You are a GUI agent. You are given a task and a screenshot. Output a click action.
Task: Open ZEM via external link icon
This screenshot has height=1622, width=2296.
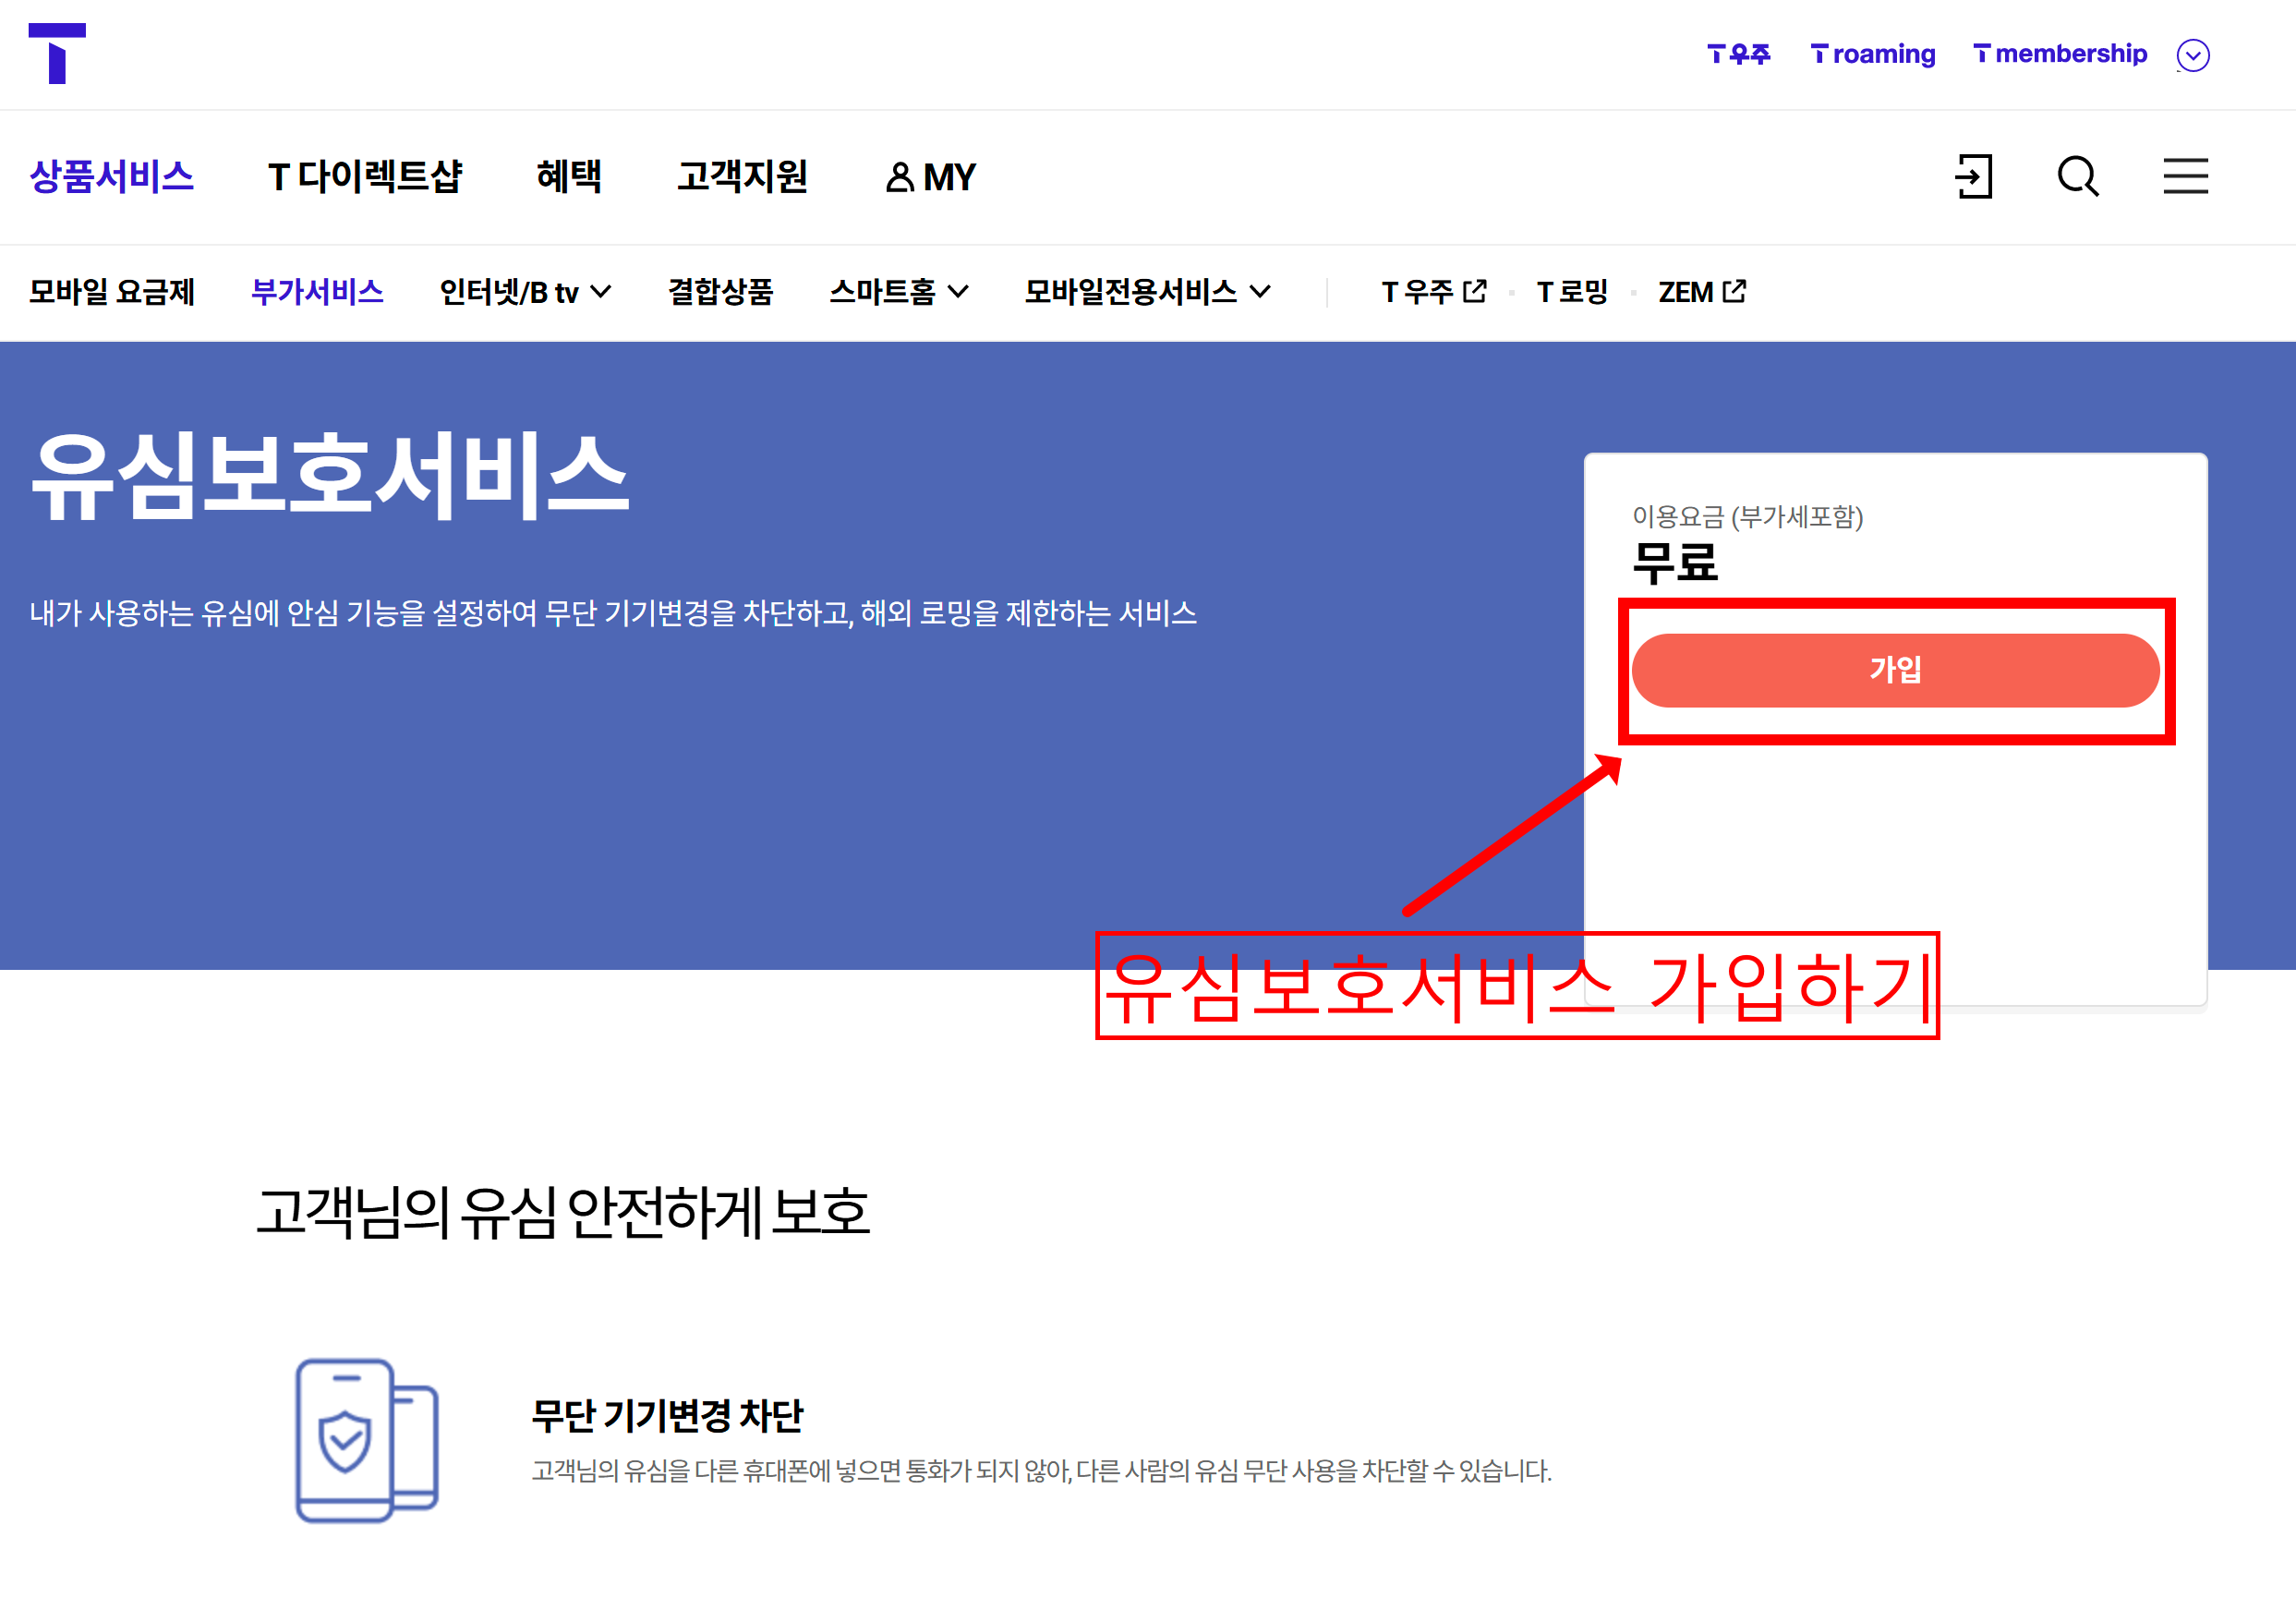(1737, 290)
